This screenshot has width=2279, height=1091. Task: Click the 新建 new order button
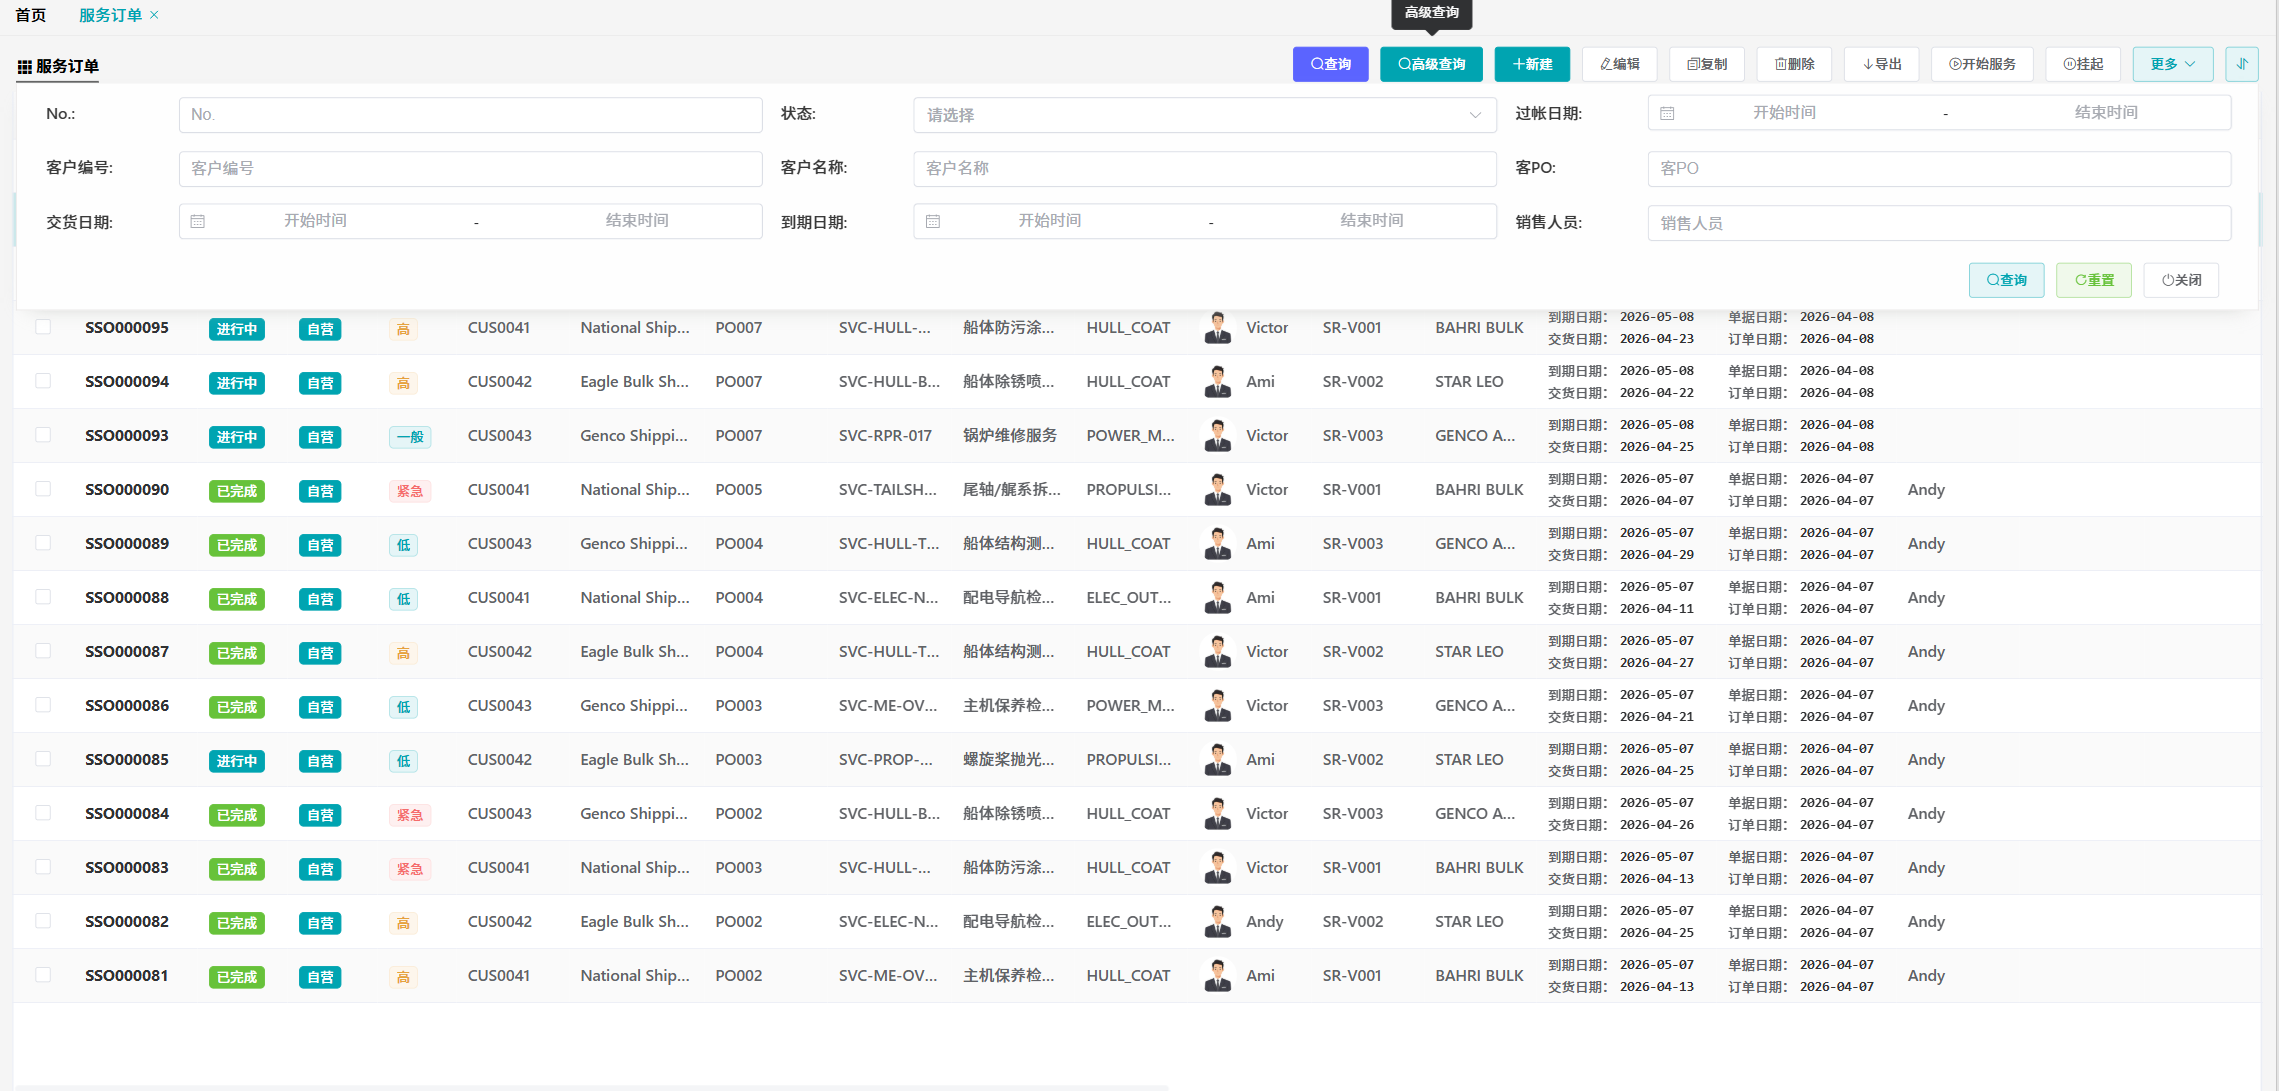pos(1531,64)
